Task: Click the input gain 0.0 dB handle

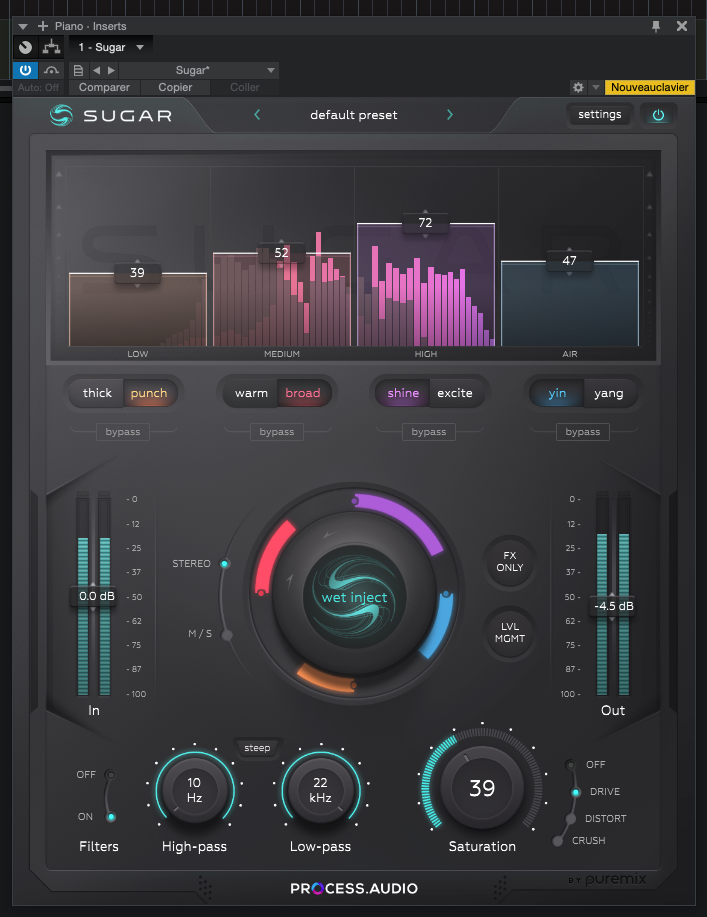Action: point(96,596)
